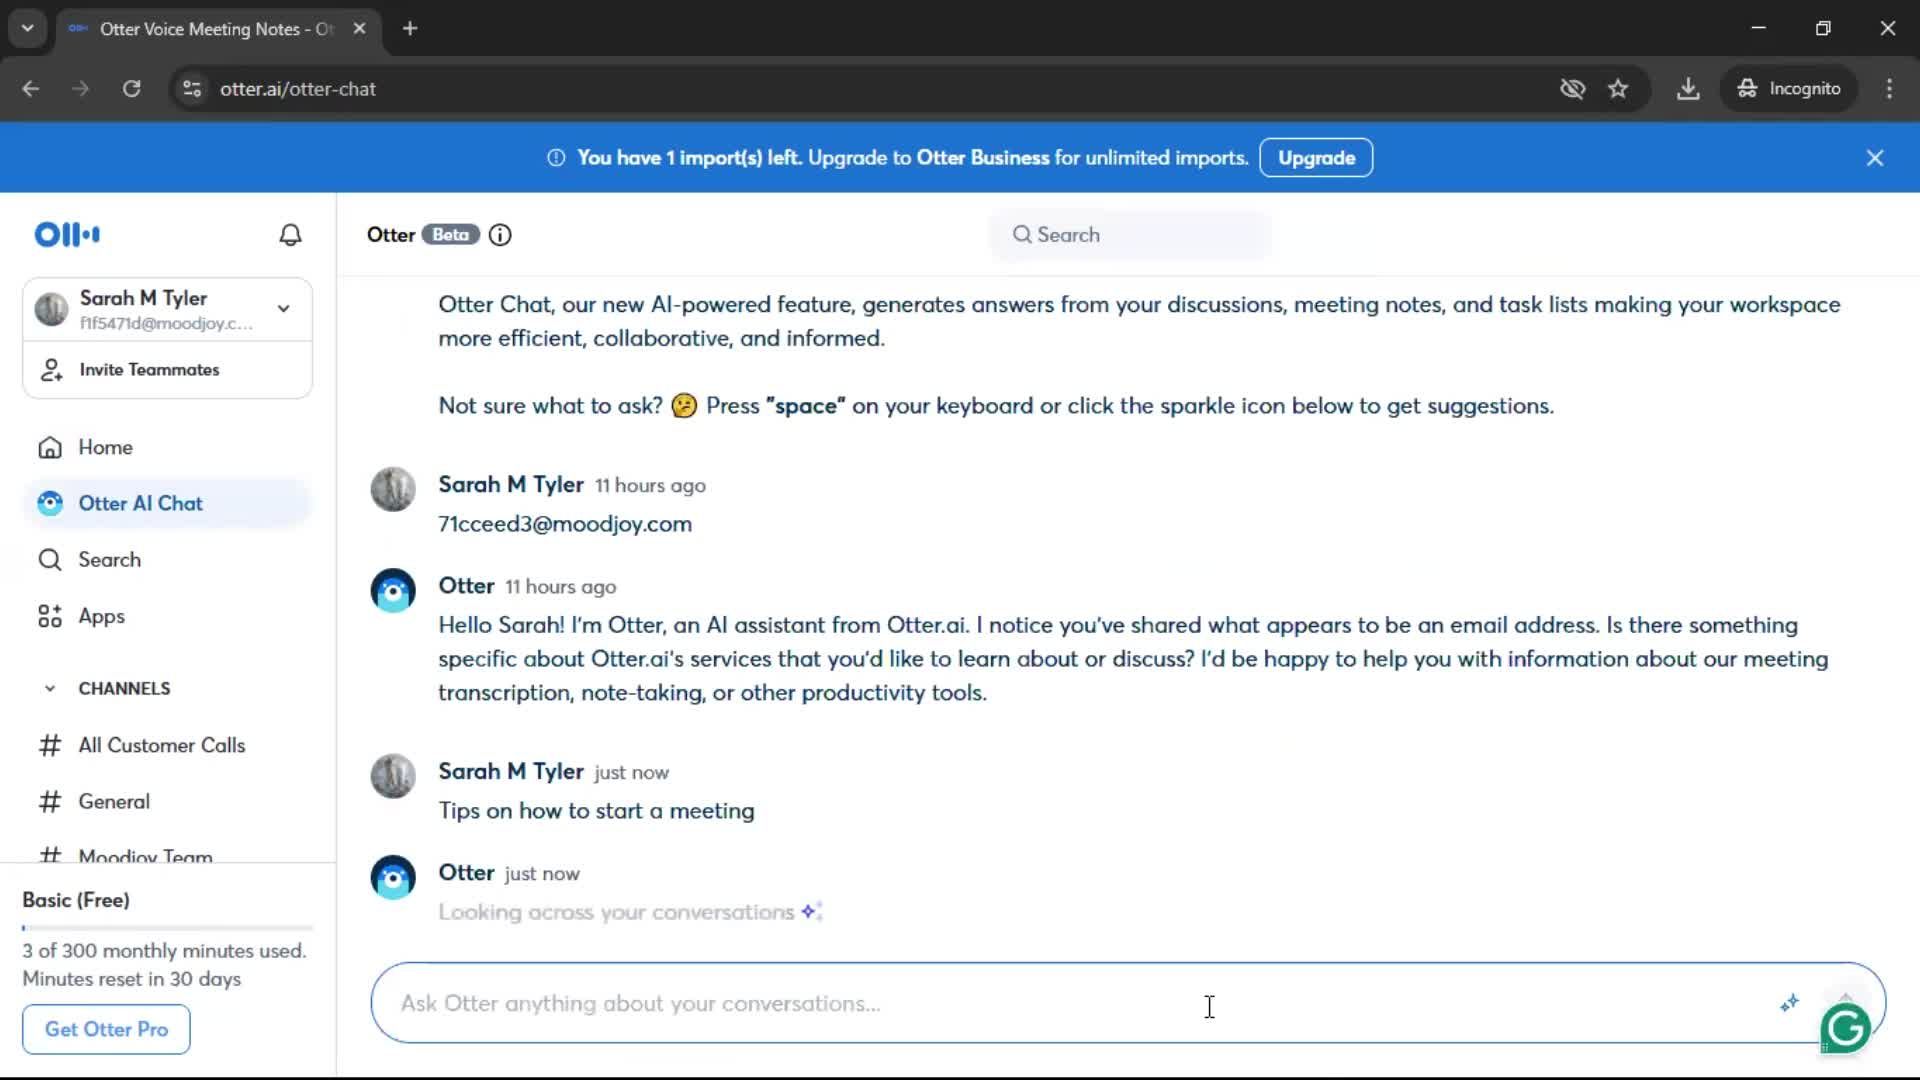This screenshot has width=1920, height=1080.
Task: Click the info icon in the import banner
Action: tap(556, 158)
